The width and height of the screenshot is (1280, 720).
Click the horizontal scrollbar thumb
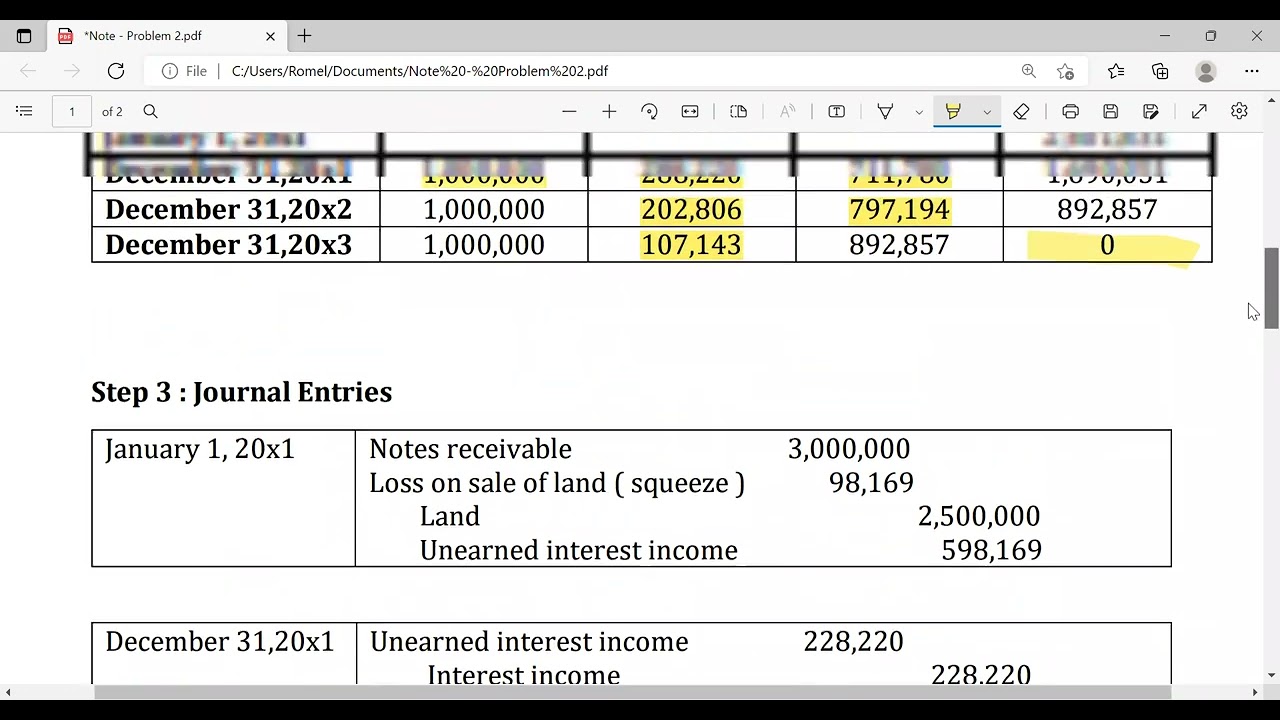click(x=632, y=691)
